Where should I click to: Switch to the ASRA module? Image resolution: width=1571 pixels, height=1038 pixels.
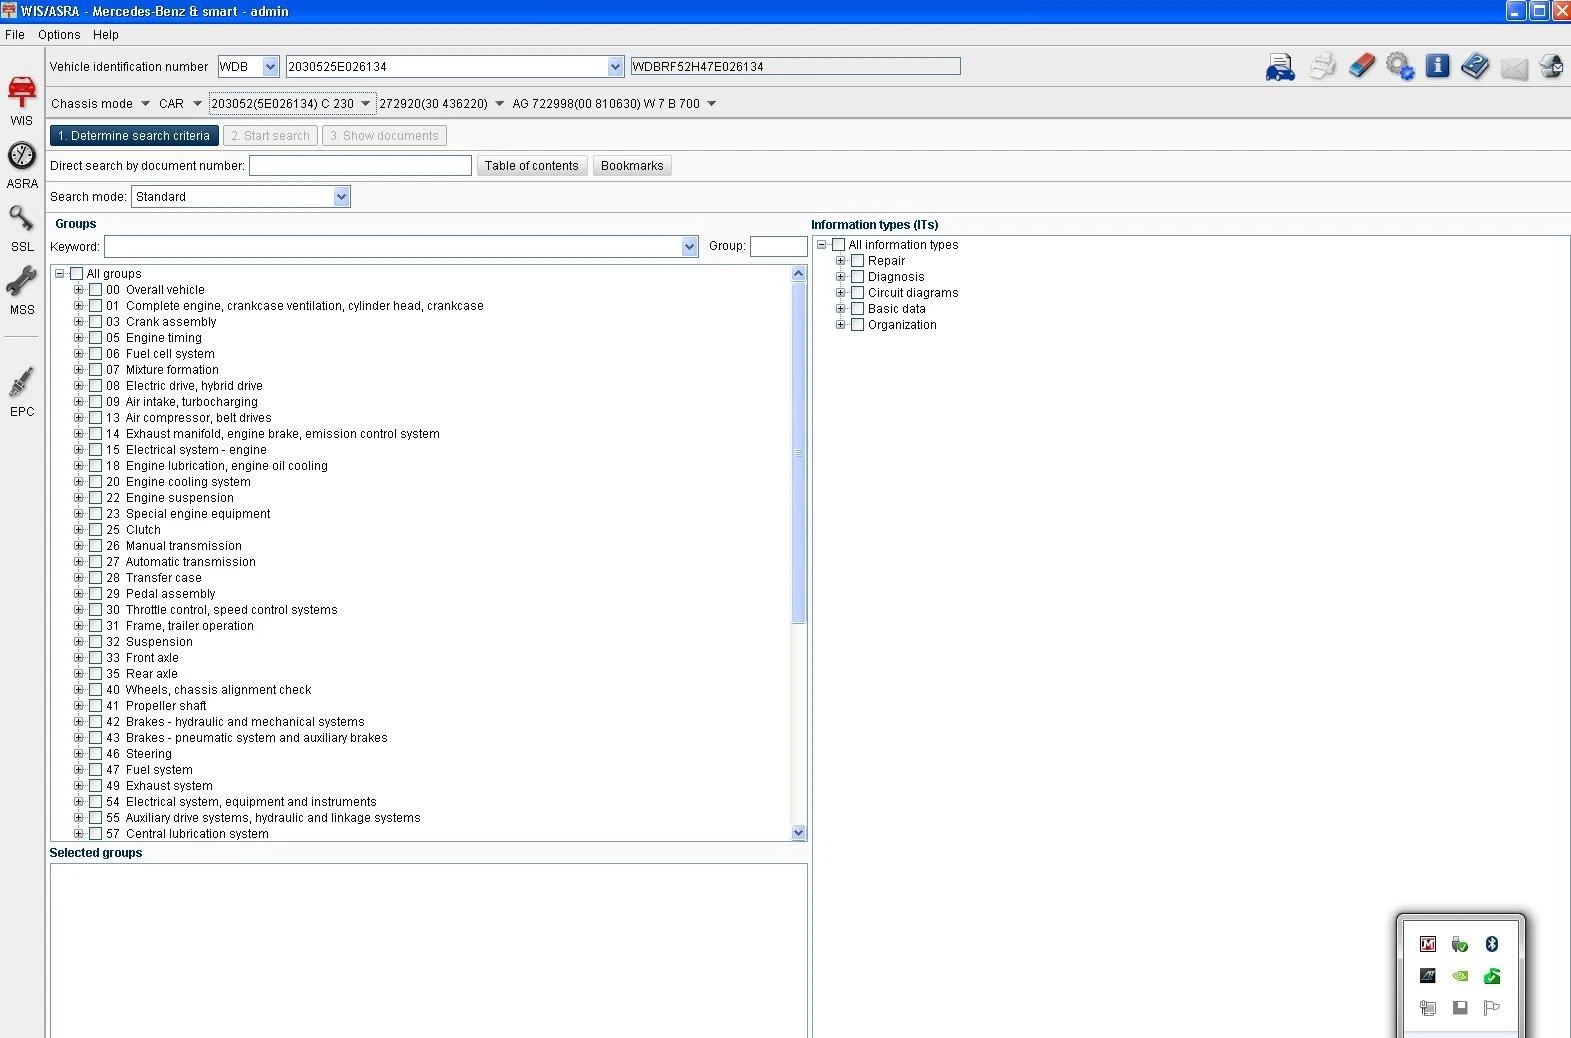22,163
